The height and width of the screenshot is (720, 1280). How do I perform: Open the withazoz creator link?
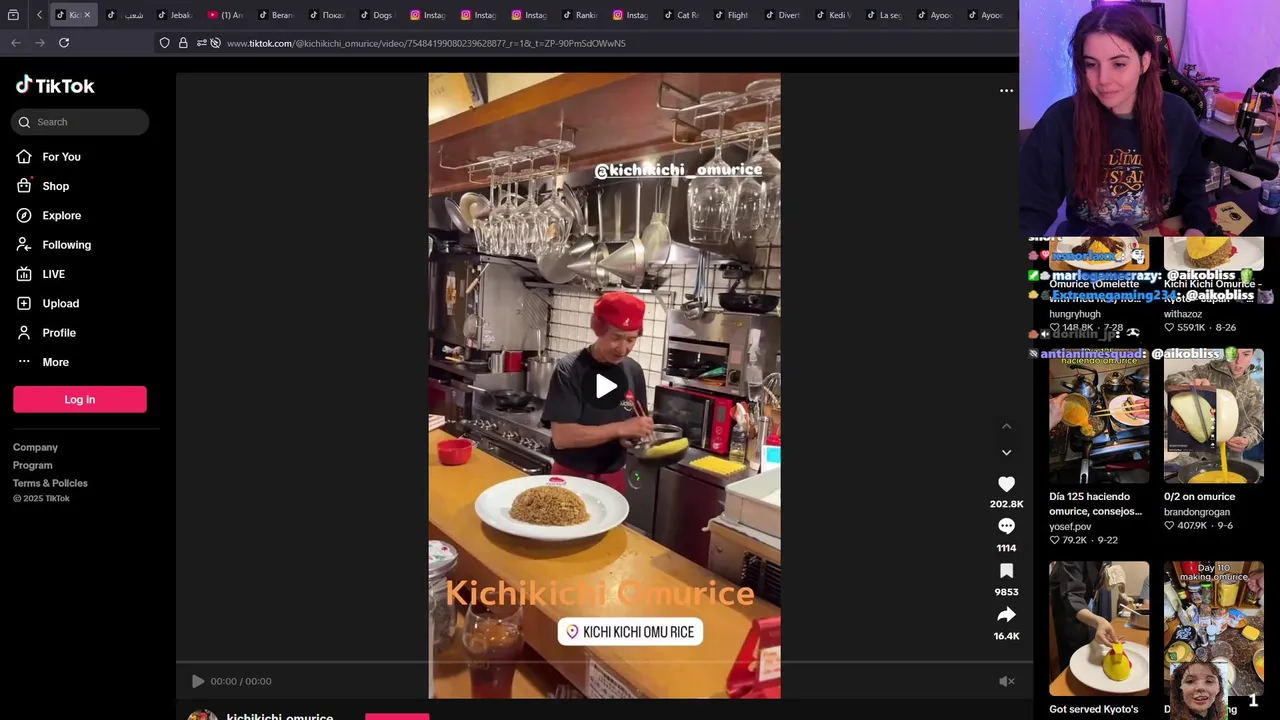pos(1183,314)
